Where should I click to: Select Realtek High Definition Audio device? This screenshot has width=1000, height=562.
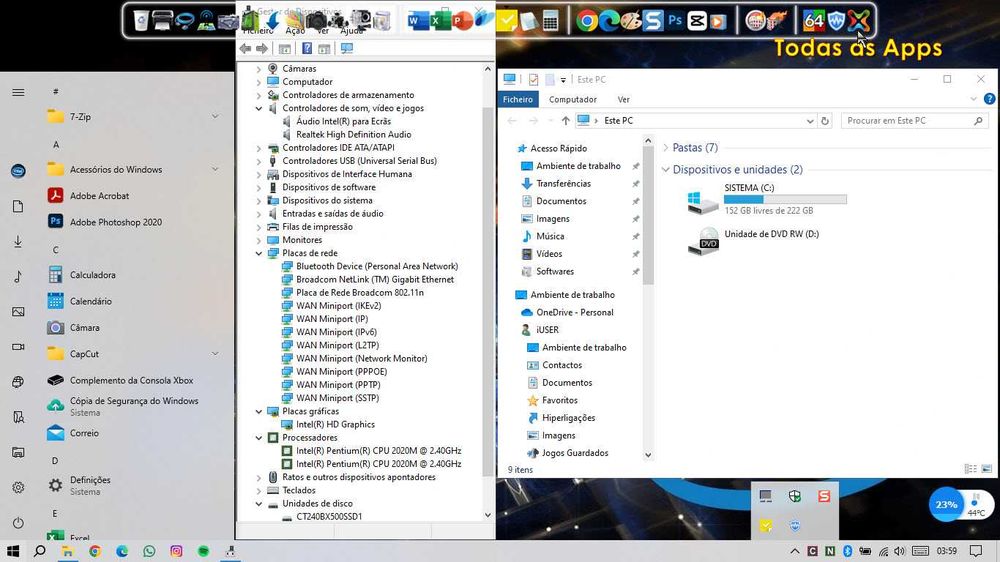click(353, 135)
